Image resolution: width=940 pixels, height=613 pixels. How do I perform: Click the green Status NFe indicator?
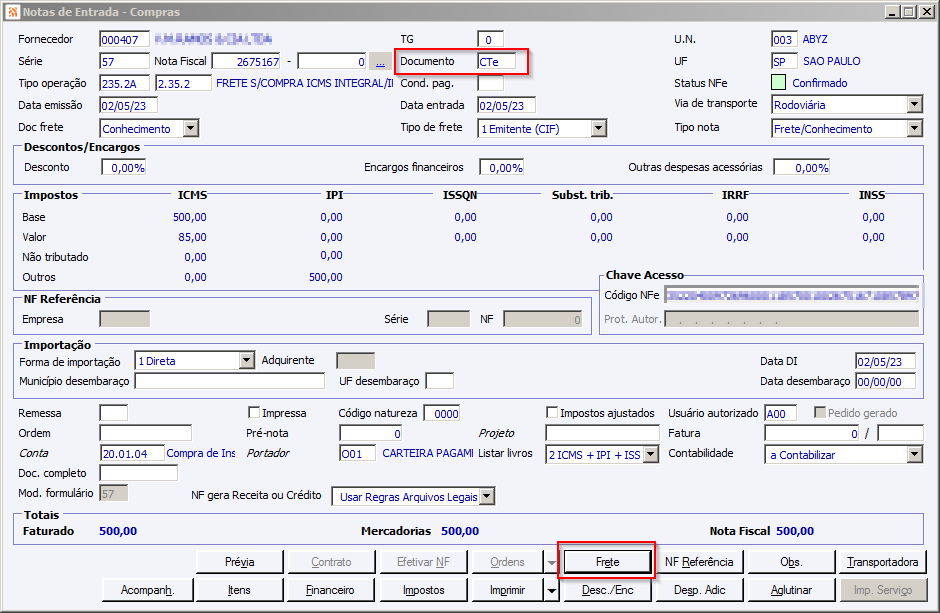point(779,83)
